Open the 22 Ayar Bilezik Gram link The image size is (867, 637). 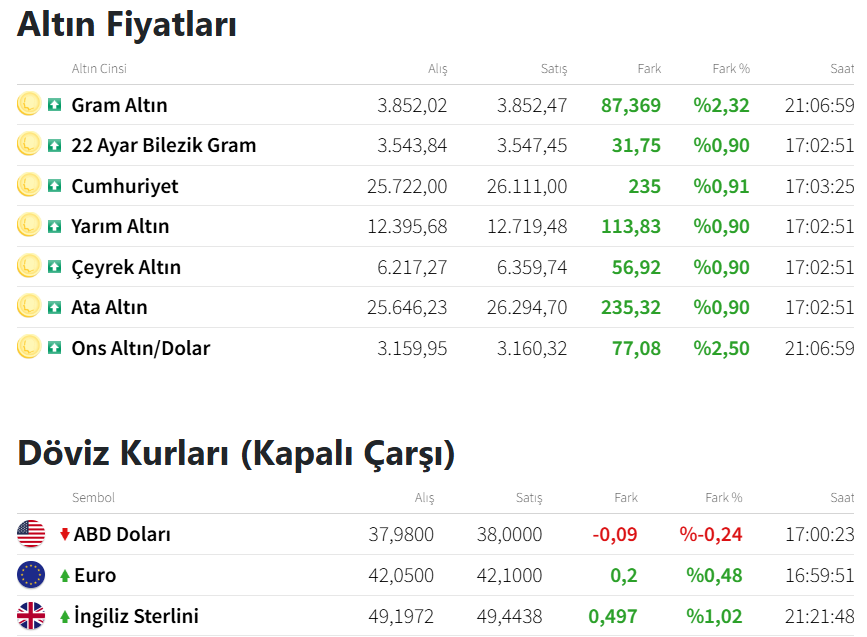[163, 145]
